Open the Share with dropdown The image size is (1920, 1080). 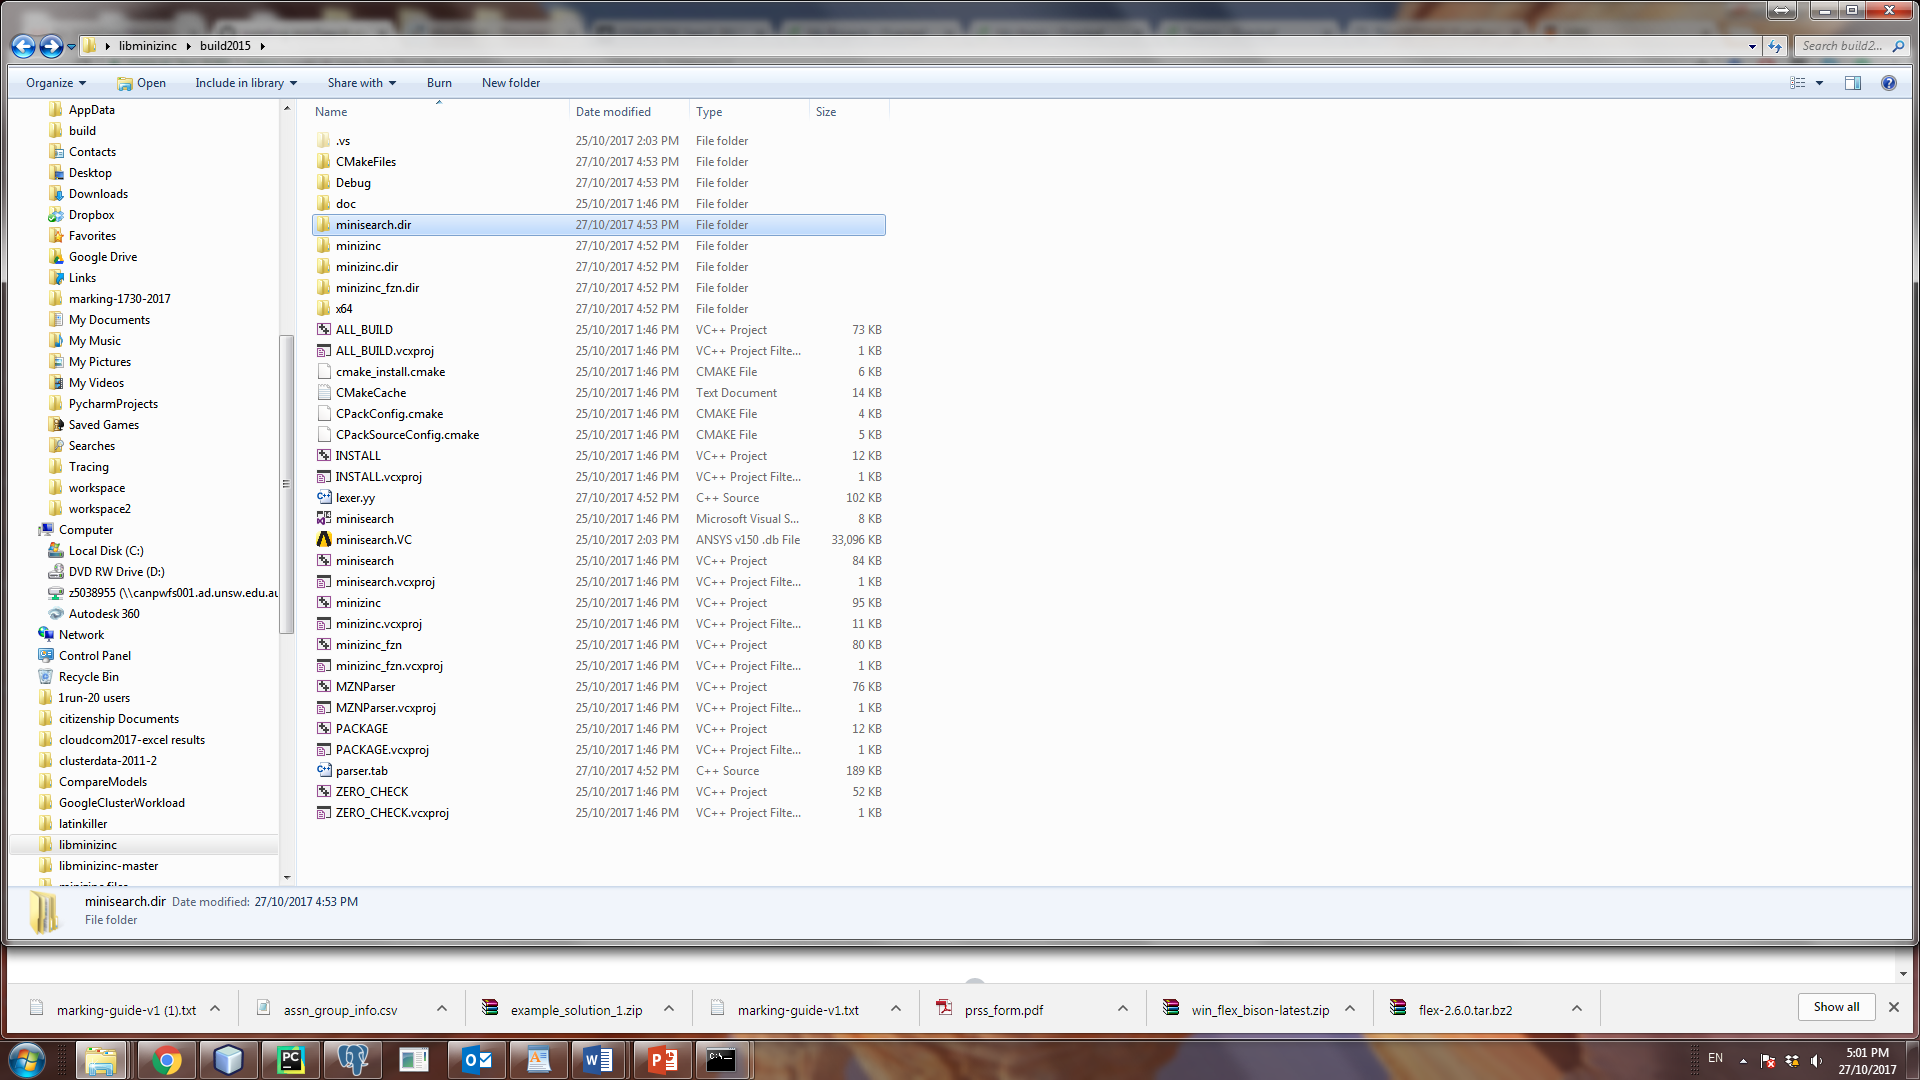361,83
